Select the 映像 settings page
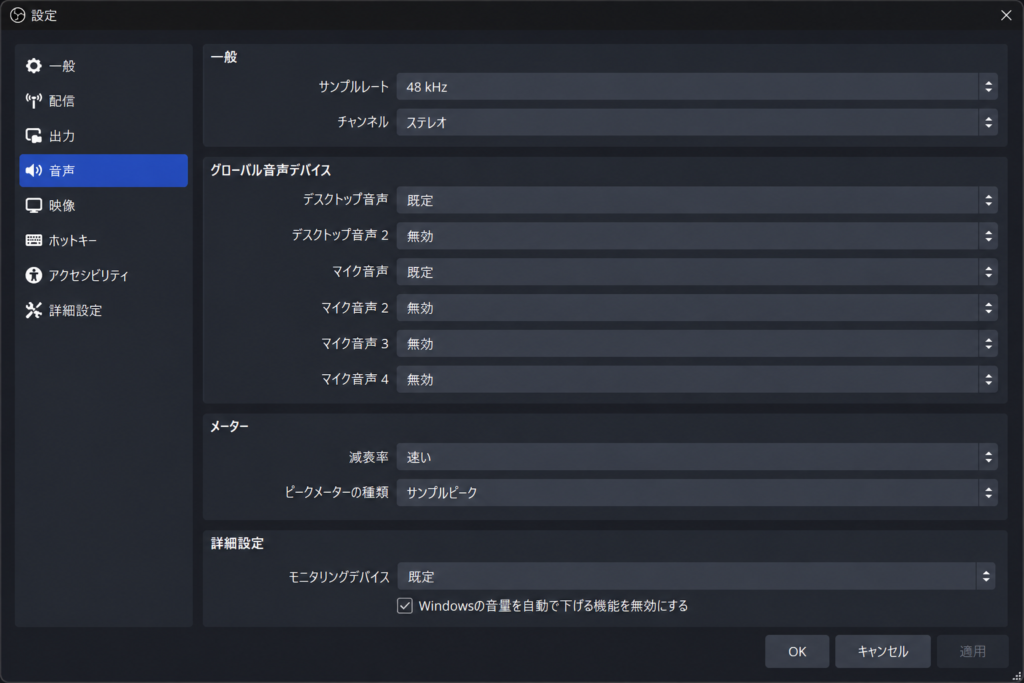 [x=104, y=206]
